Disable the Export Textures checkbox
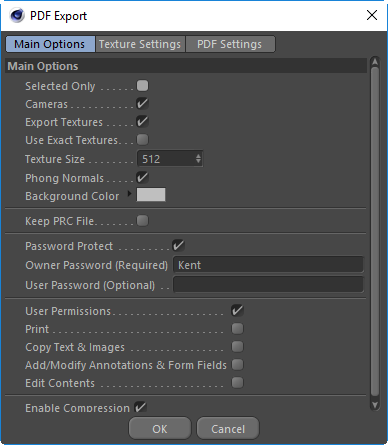Viewport: 388px width, 445px height. pos(142,122)
